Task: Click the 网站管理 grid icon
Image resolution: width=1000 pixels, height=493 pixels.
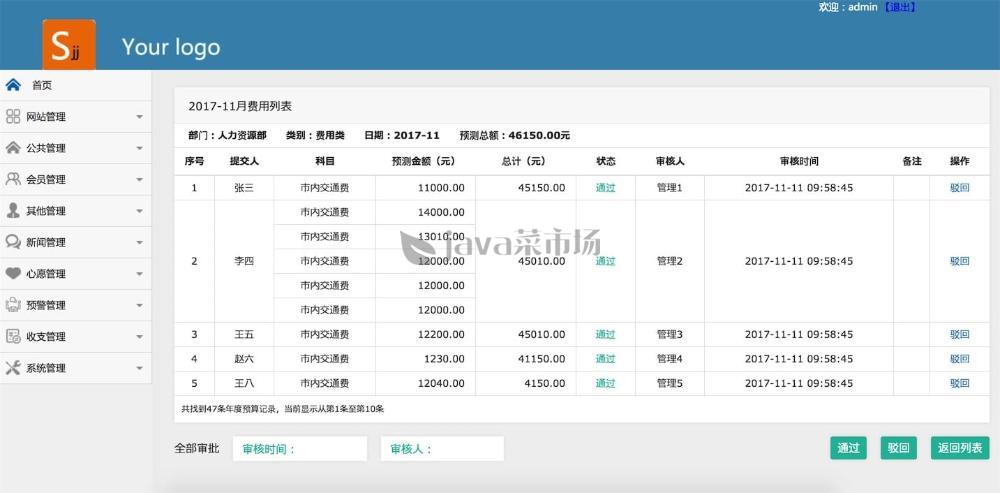Action: 13,117
